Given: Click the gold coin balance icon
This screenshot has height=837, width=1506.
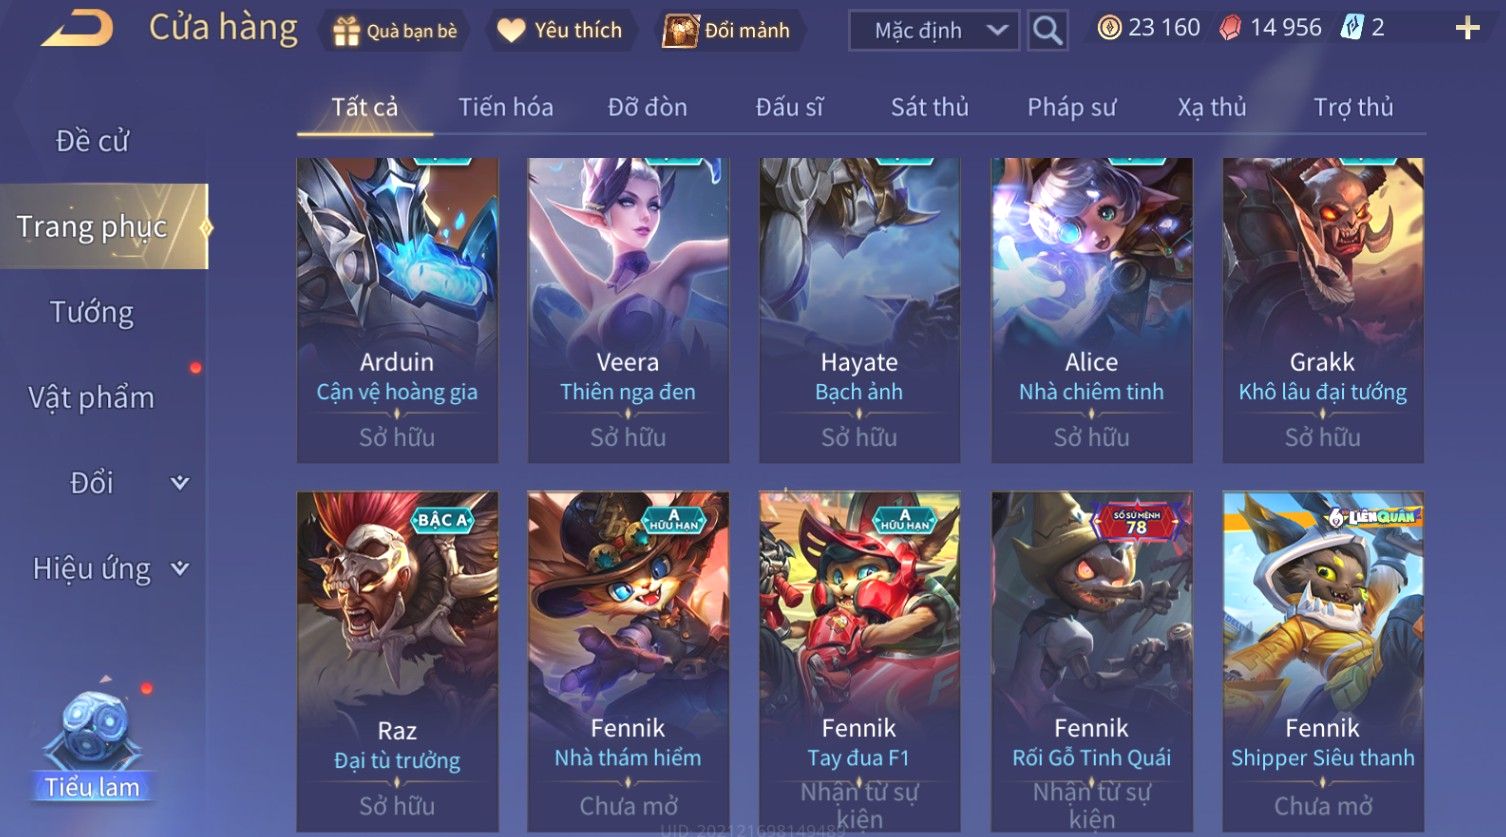Looking at the screenshot, I should pyautogui.click(x=1109, y=28).
